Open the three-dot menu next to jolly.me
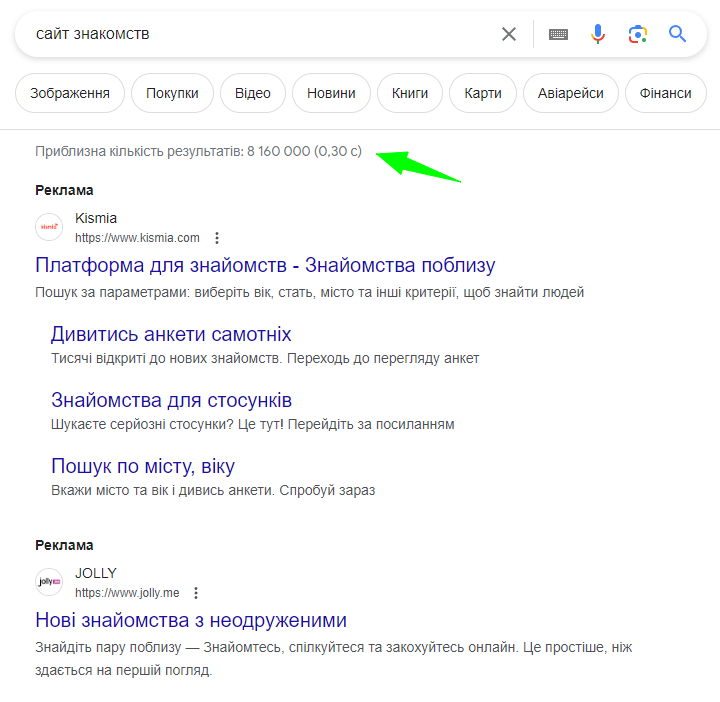The height and width of the screenshot is (702, 720). click(x=196, y=593)
